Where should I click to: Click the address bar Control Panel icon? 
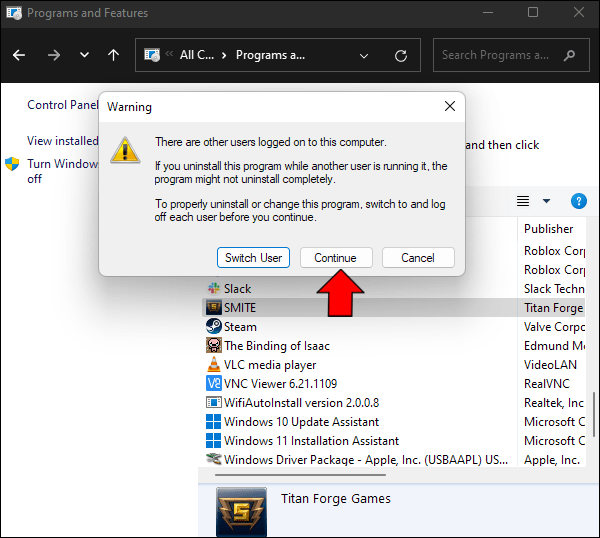152,55
